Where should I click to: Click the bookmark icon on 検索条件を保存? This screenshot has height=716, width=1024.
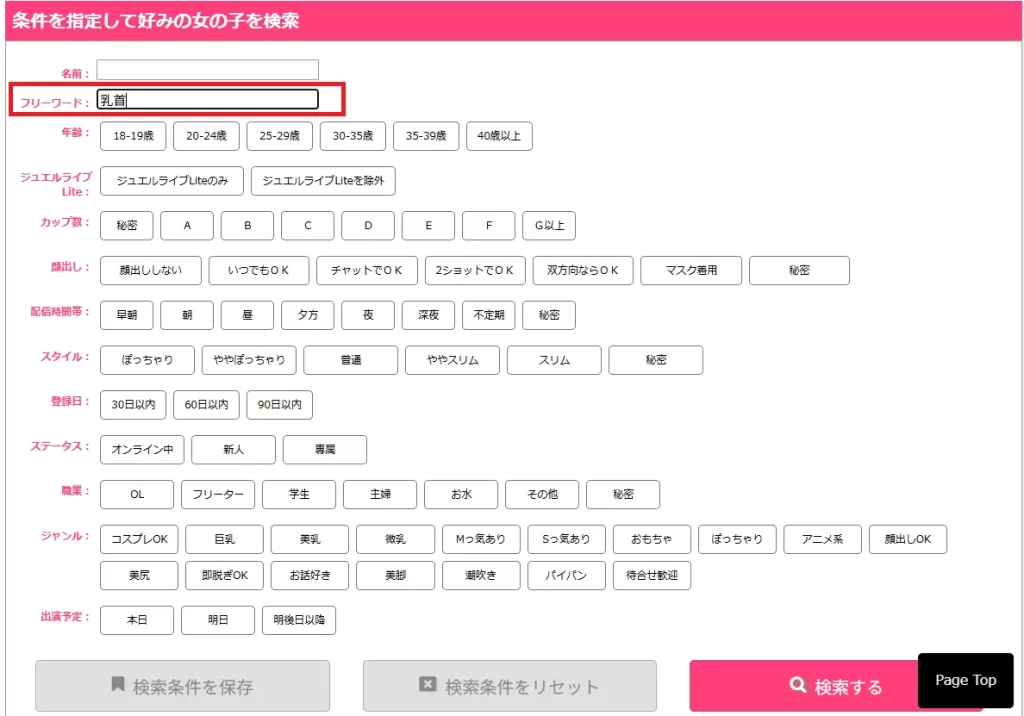coord(118,685)
